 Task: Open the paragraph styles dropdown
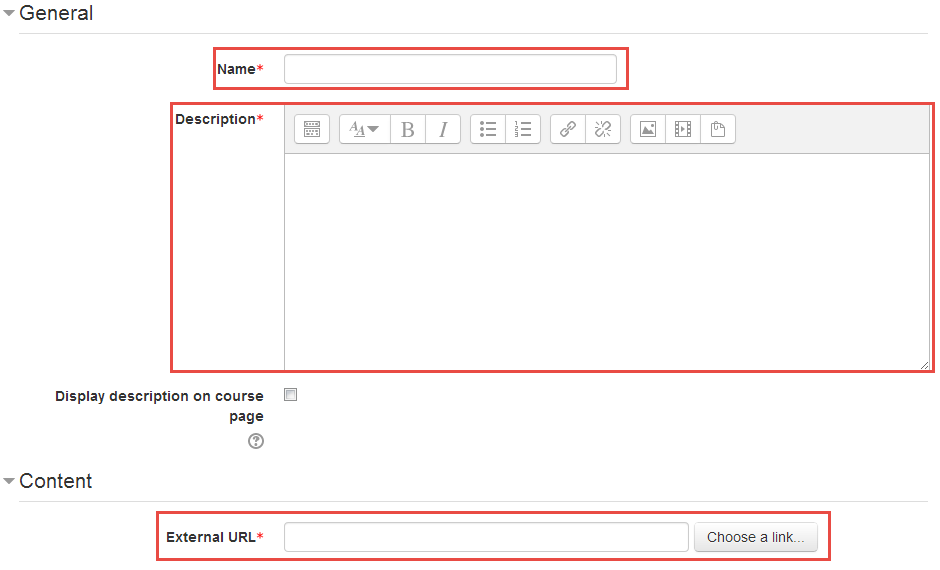pyautogui.click(x=364, y=129)
